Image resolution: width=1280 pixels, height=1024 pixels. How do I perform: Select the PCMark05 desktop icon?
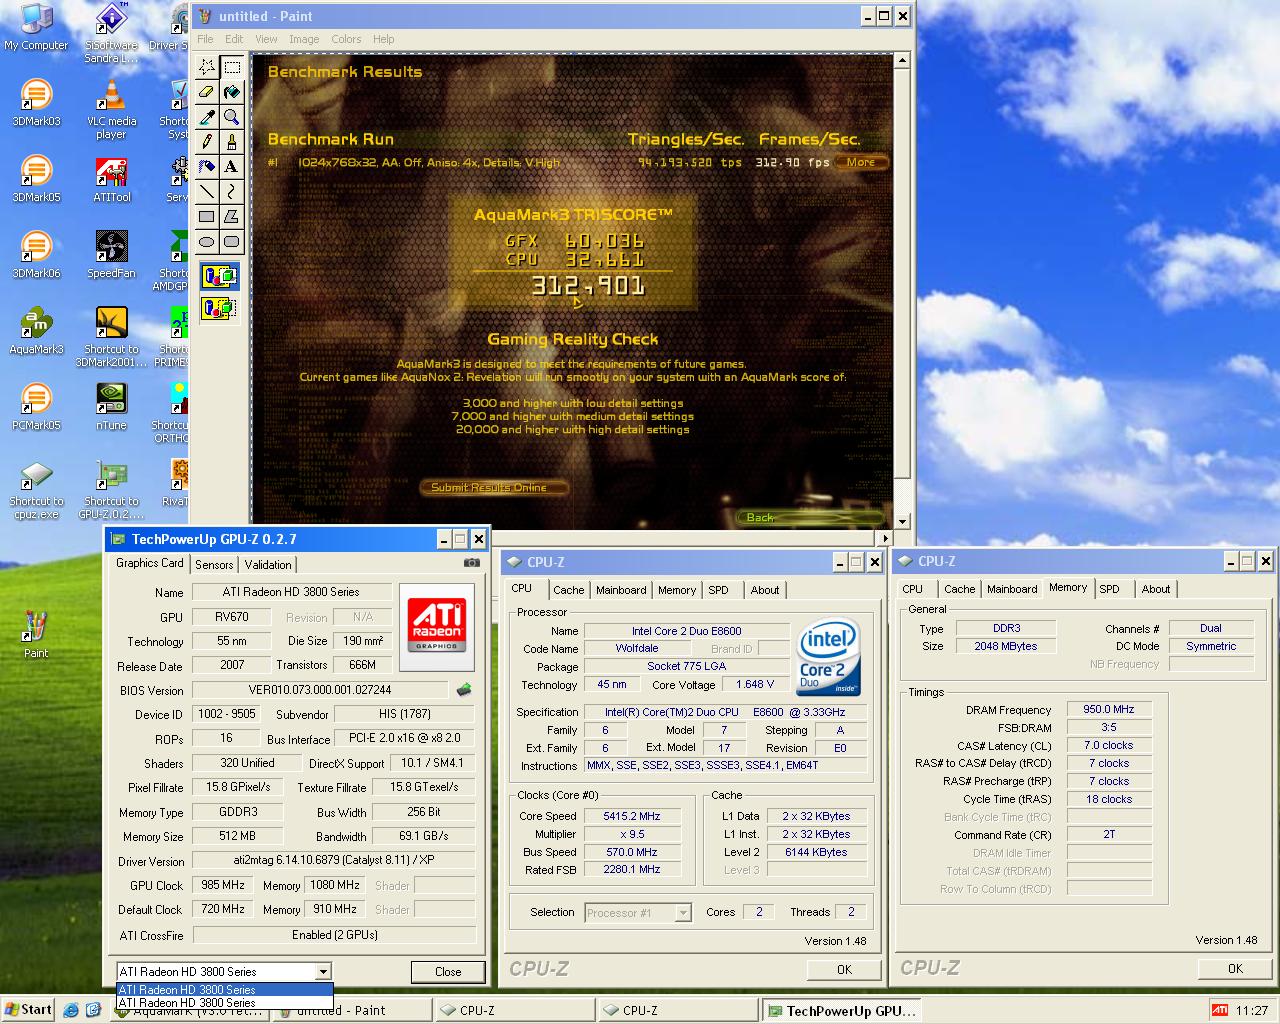point(36,407)
